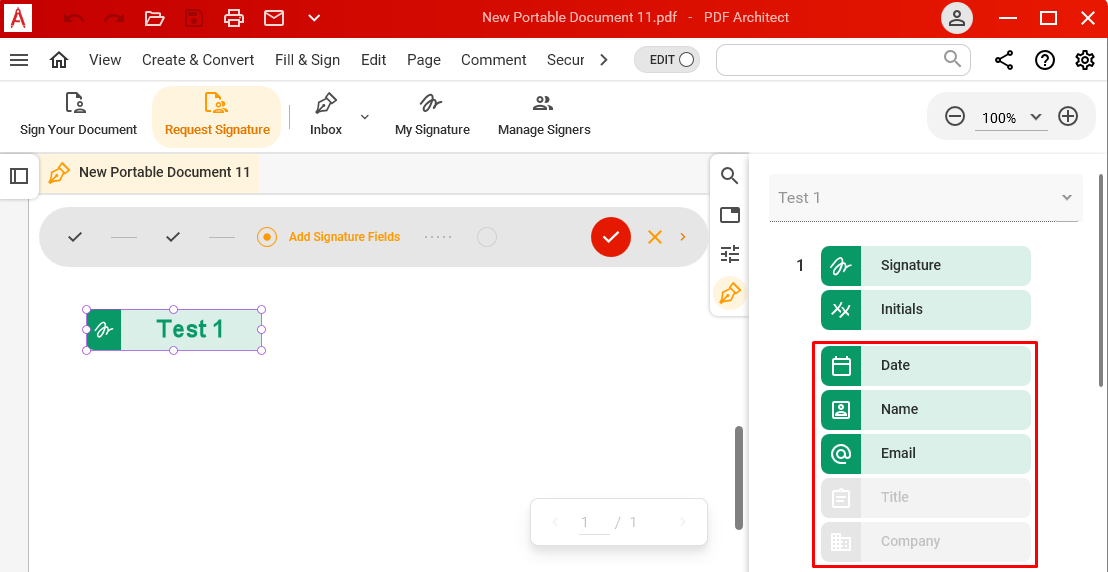Go to next page arrow
The width and height of the screenshot is (1108, 572).
click(x=682, y=523)
